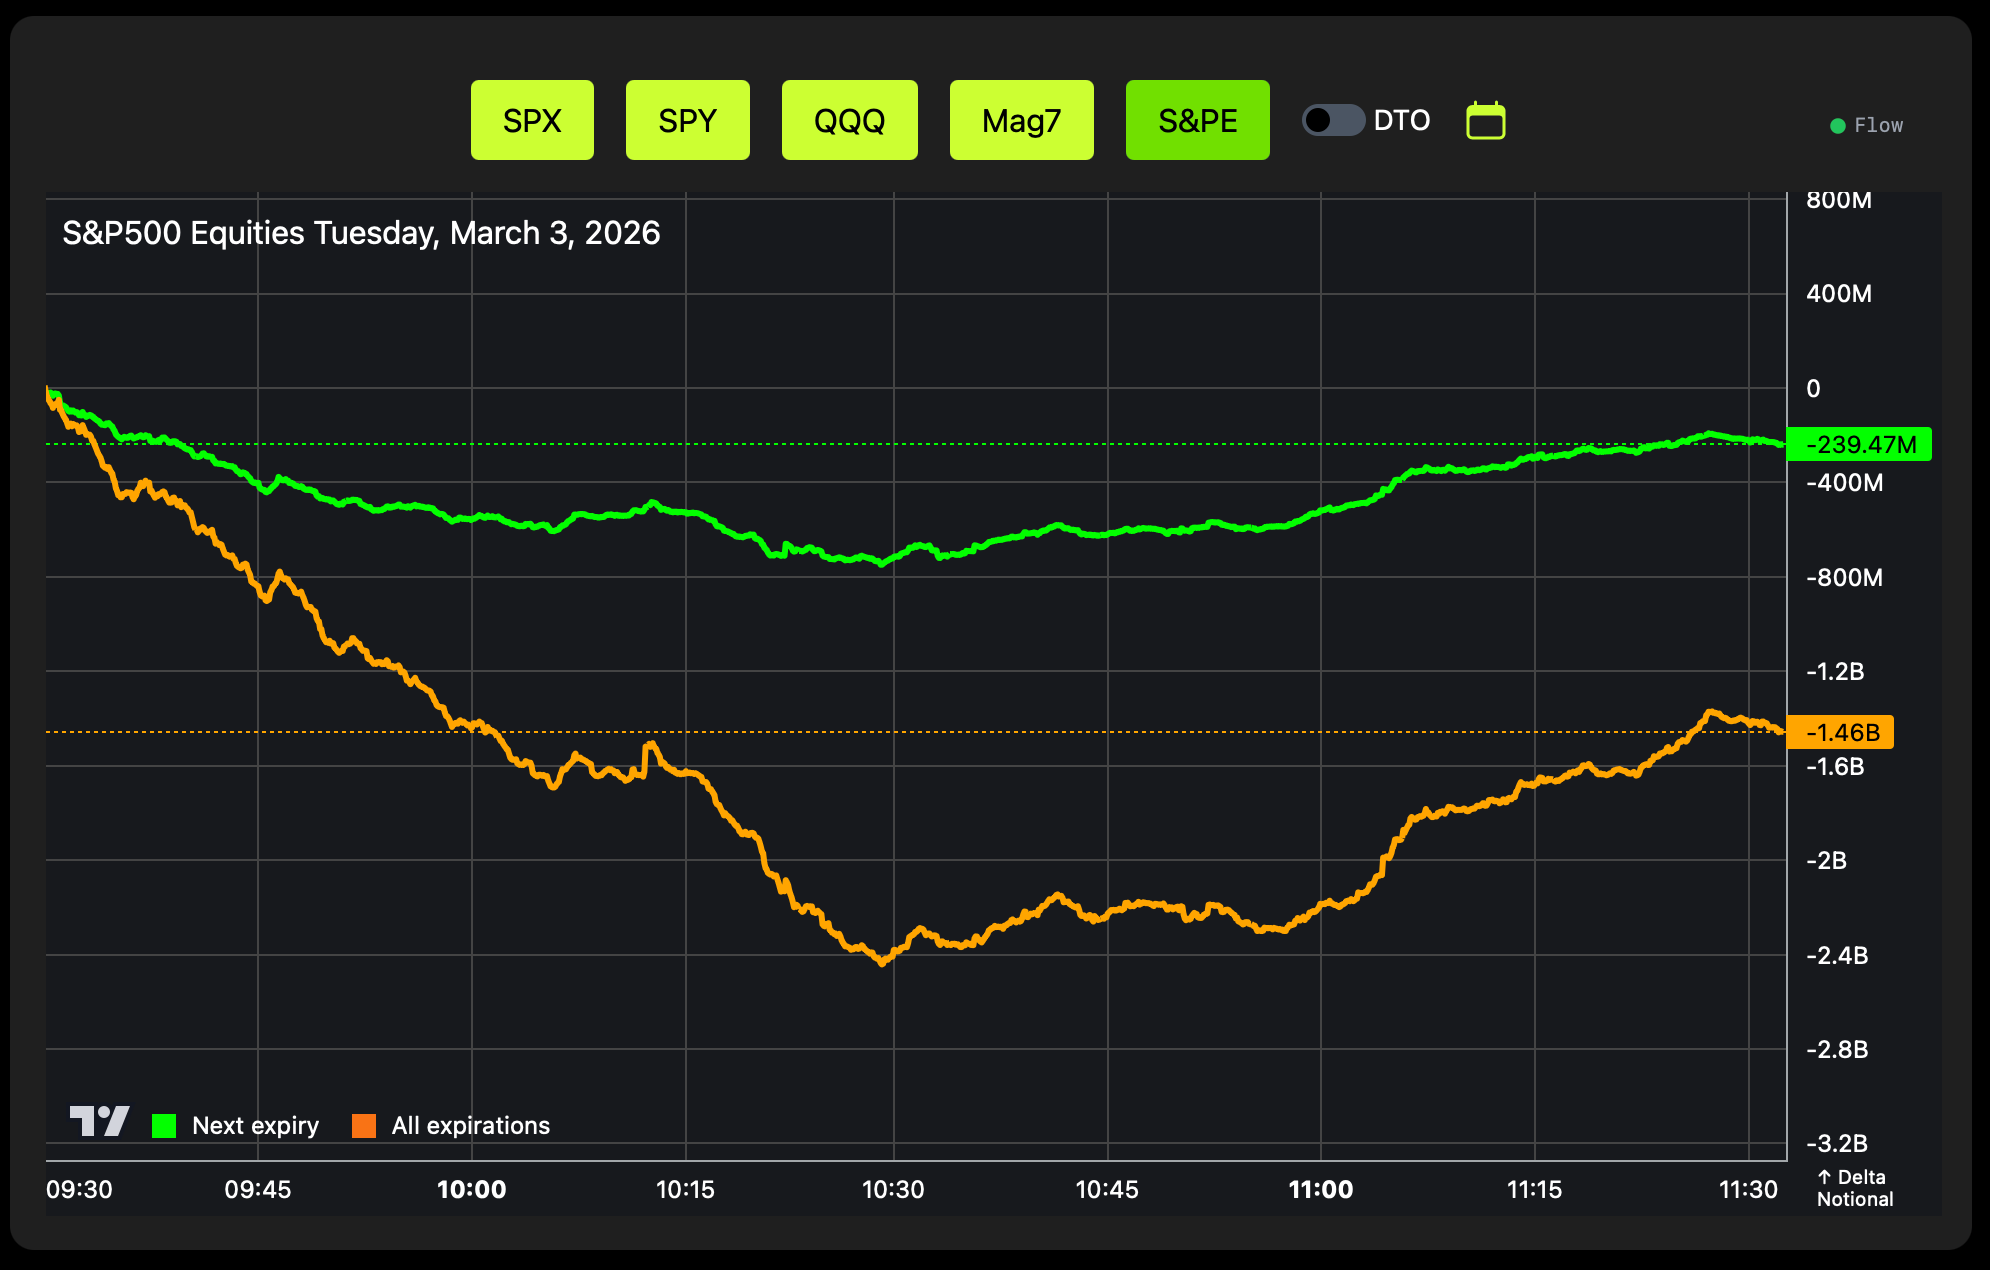Click the Delta Notional up arrow

pos(1824,1177)
